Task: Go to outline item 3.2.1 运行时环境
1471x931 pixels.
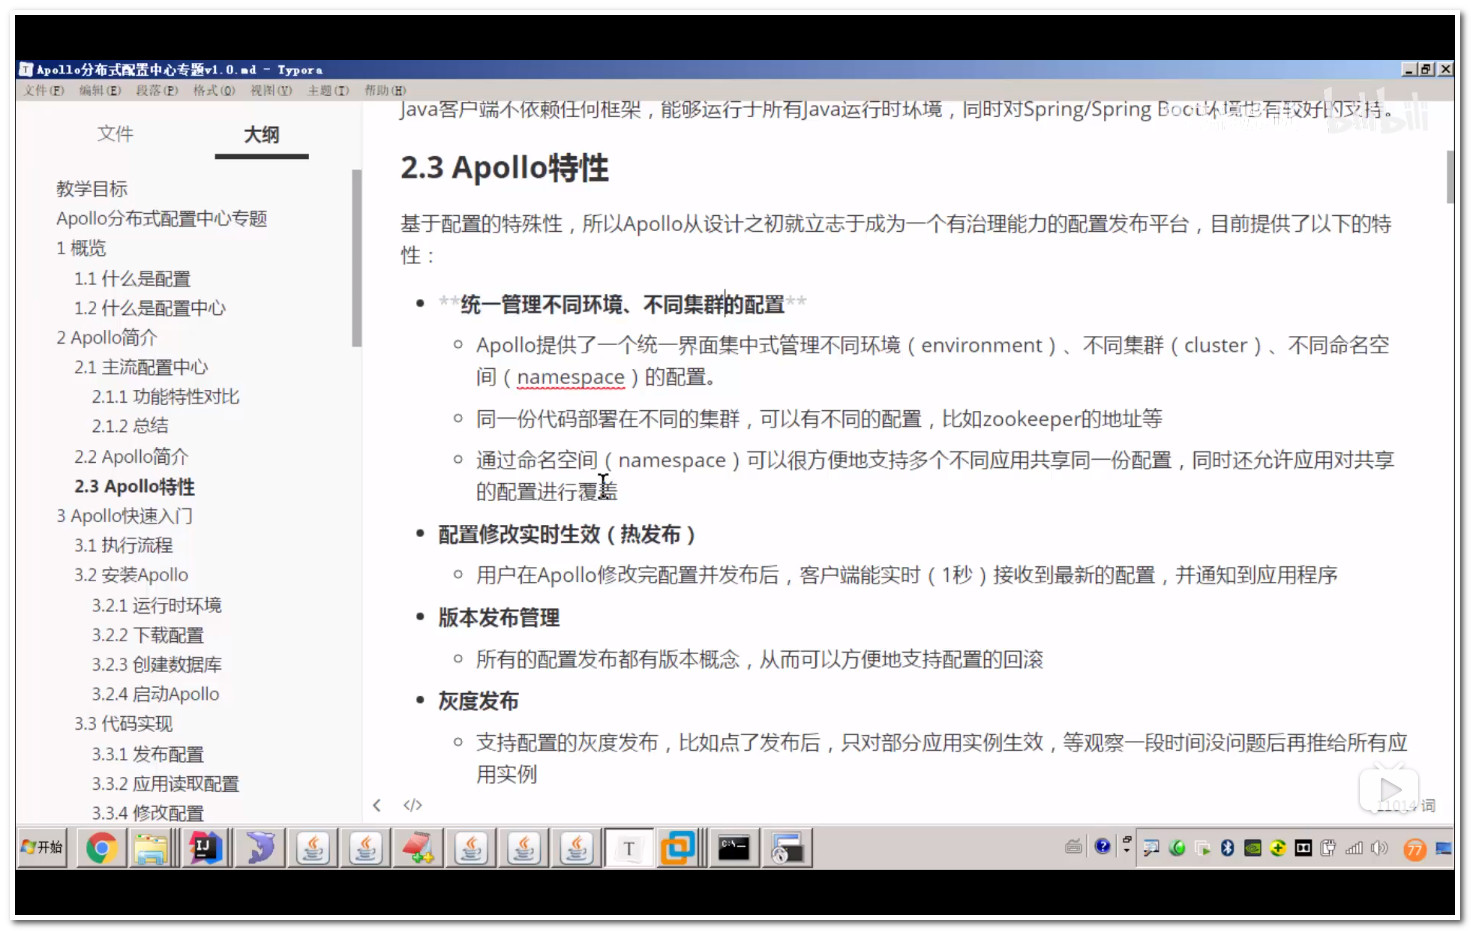Action: (x=157, y=605)
